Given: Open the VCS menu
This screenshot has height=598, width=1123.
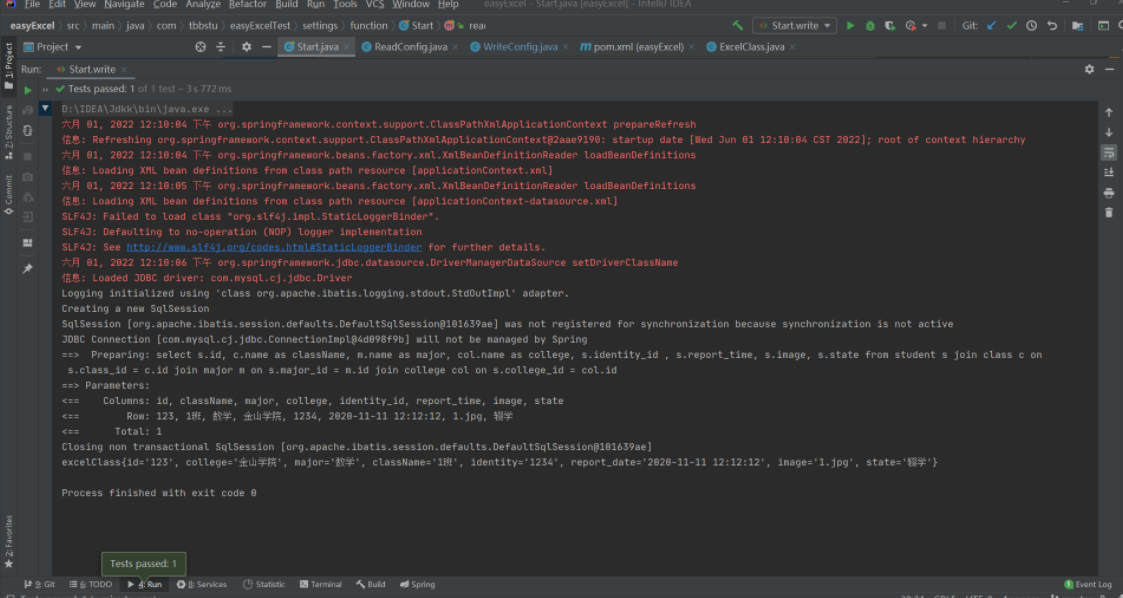Looking at the screenshot, I should coord(375,4).
